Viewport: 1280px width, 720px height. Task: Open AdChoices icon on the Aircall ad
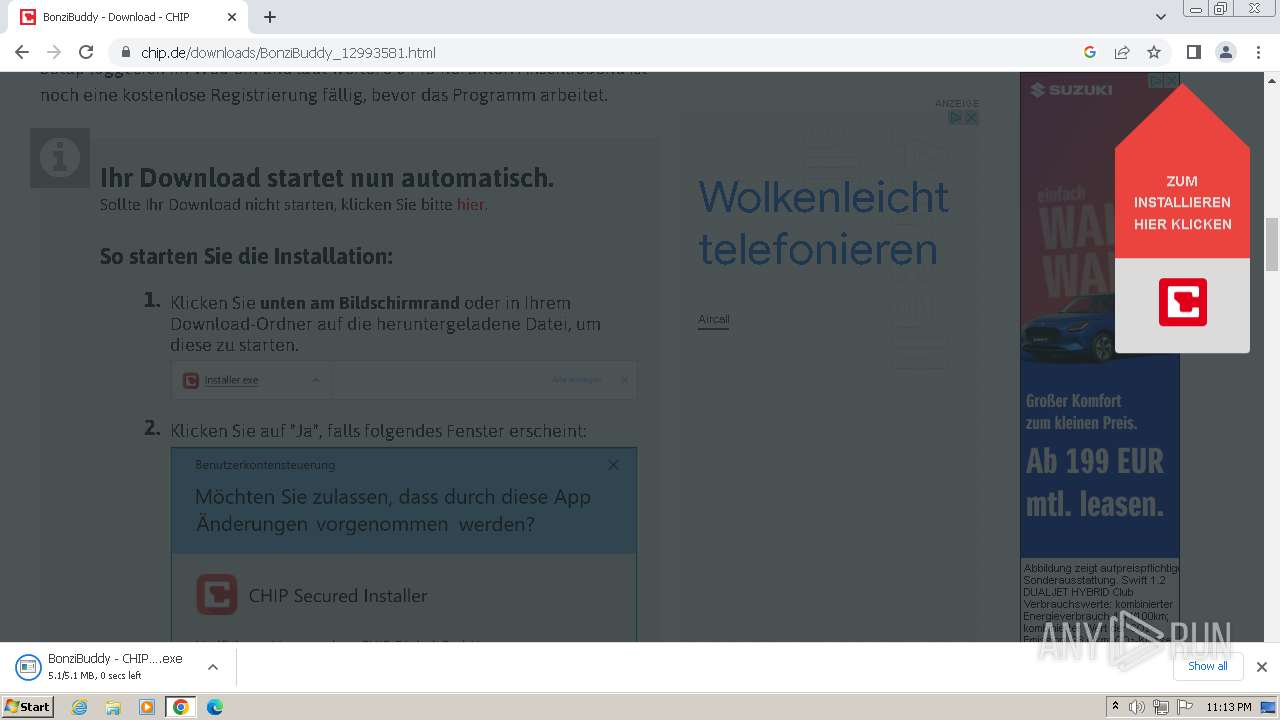coord(956,117)
